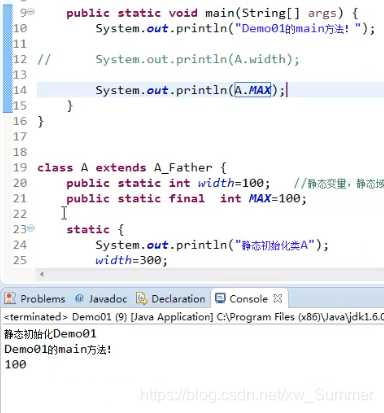
Task: Collapse the static block fold at line 23
Action: tap(31, 228)
